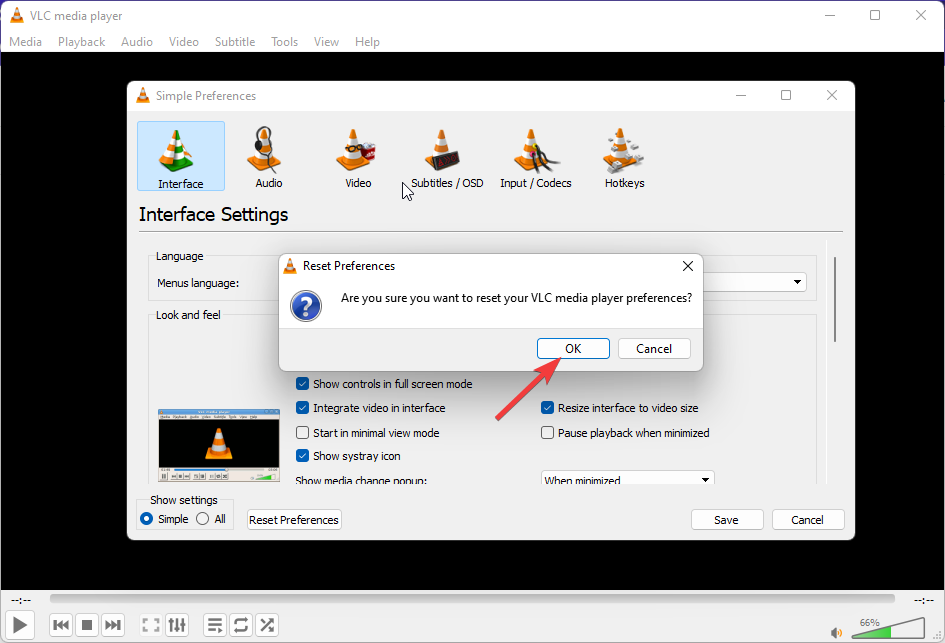Screen dimensions: 945x643
Task: Maximize the Simple Preferences window
Action: [786, 95]
